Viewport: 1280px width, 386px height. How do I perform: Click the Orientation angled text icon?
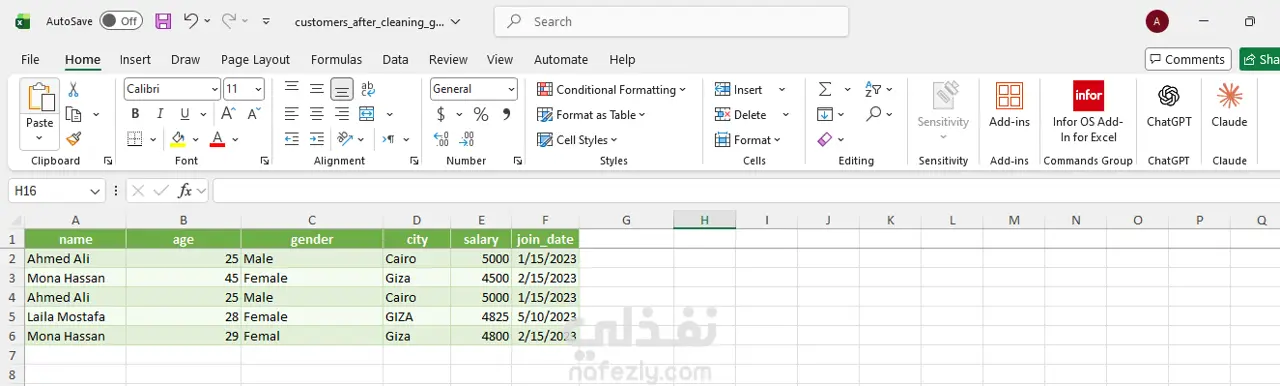coord(344,139)
